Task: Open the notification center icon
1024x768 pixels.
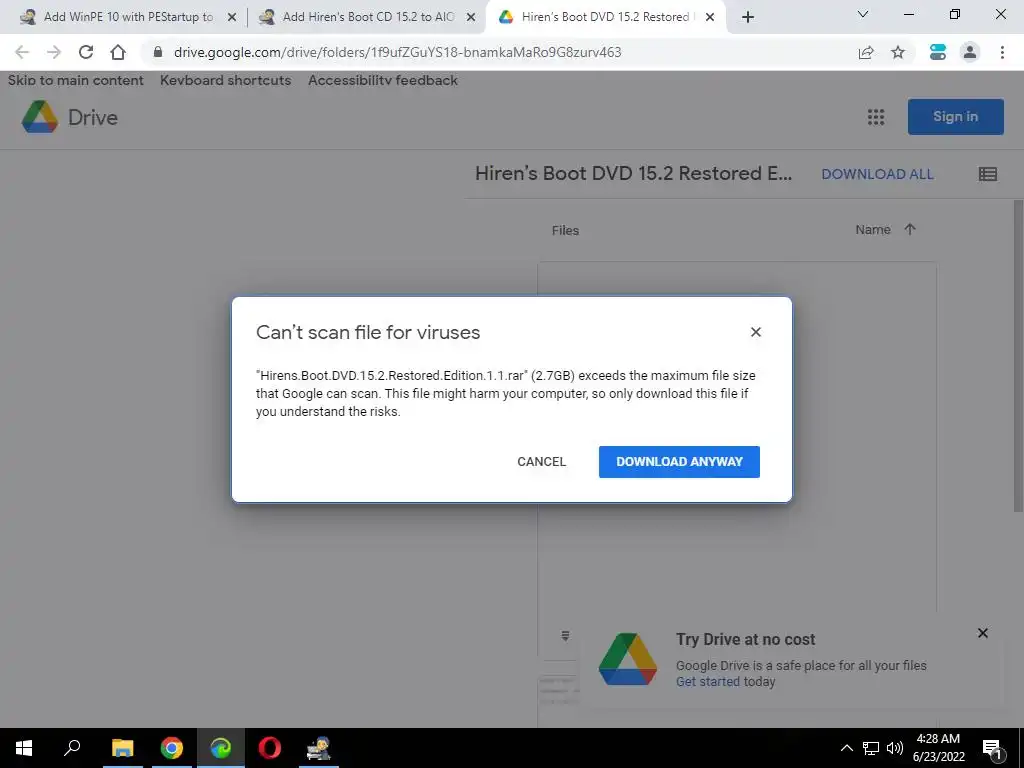Action: [x=993, y=748]
